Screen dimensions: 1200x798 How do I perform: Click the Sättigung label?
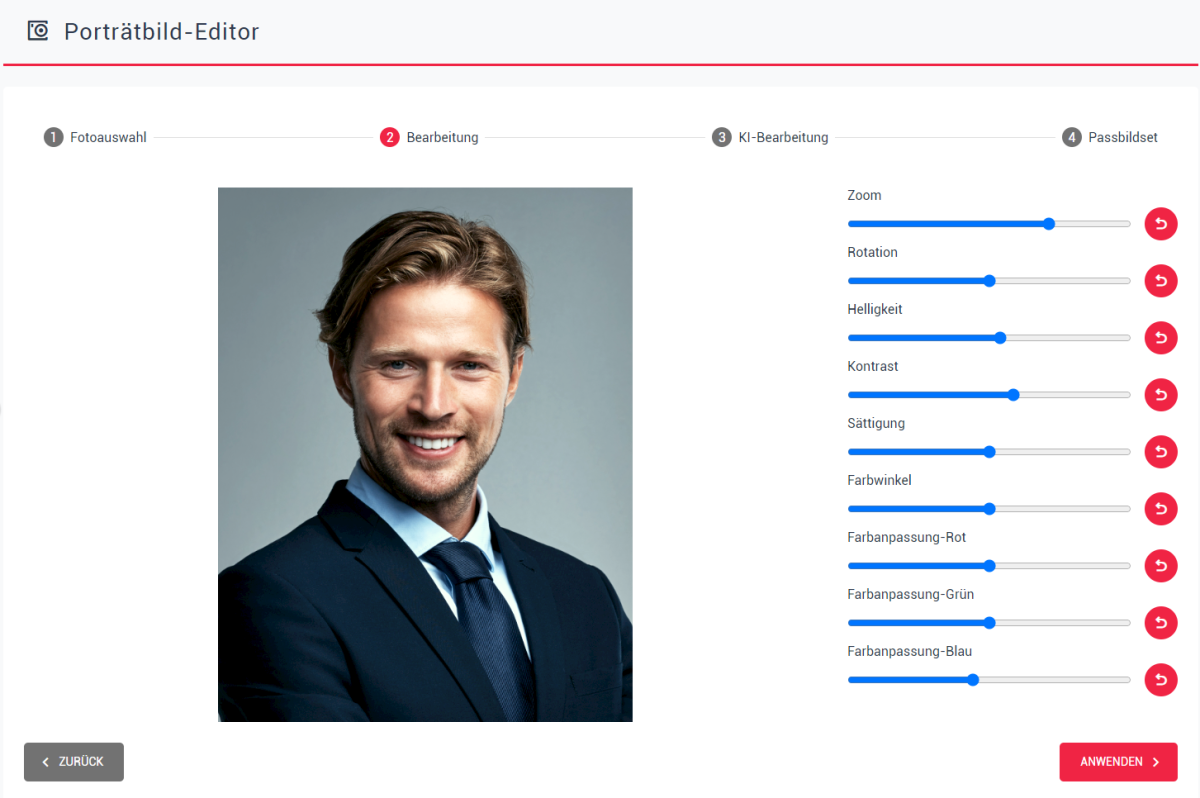click(x=876, y=423)
